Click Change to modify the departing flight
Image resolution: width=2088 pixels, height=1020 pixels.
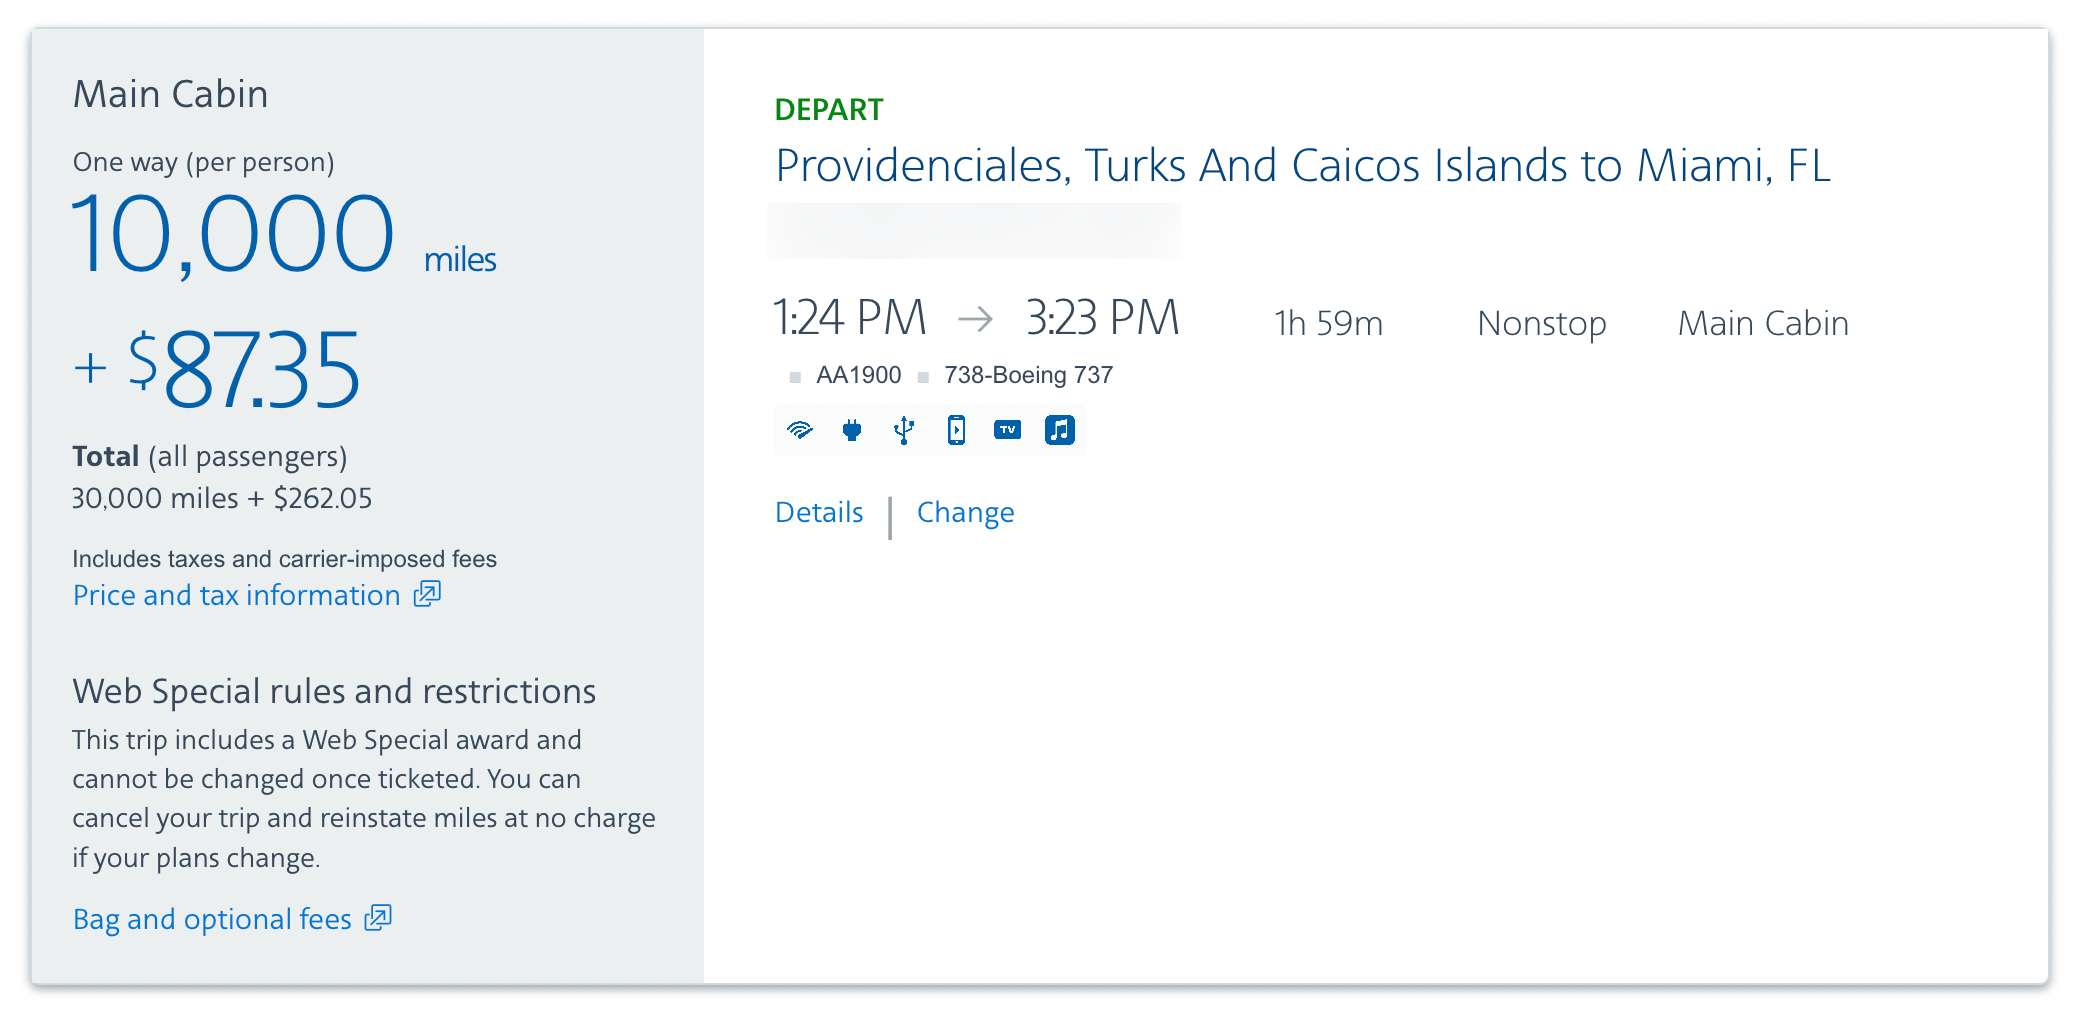pos(965,512)
